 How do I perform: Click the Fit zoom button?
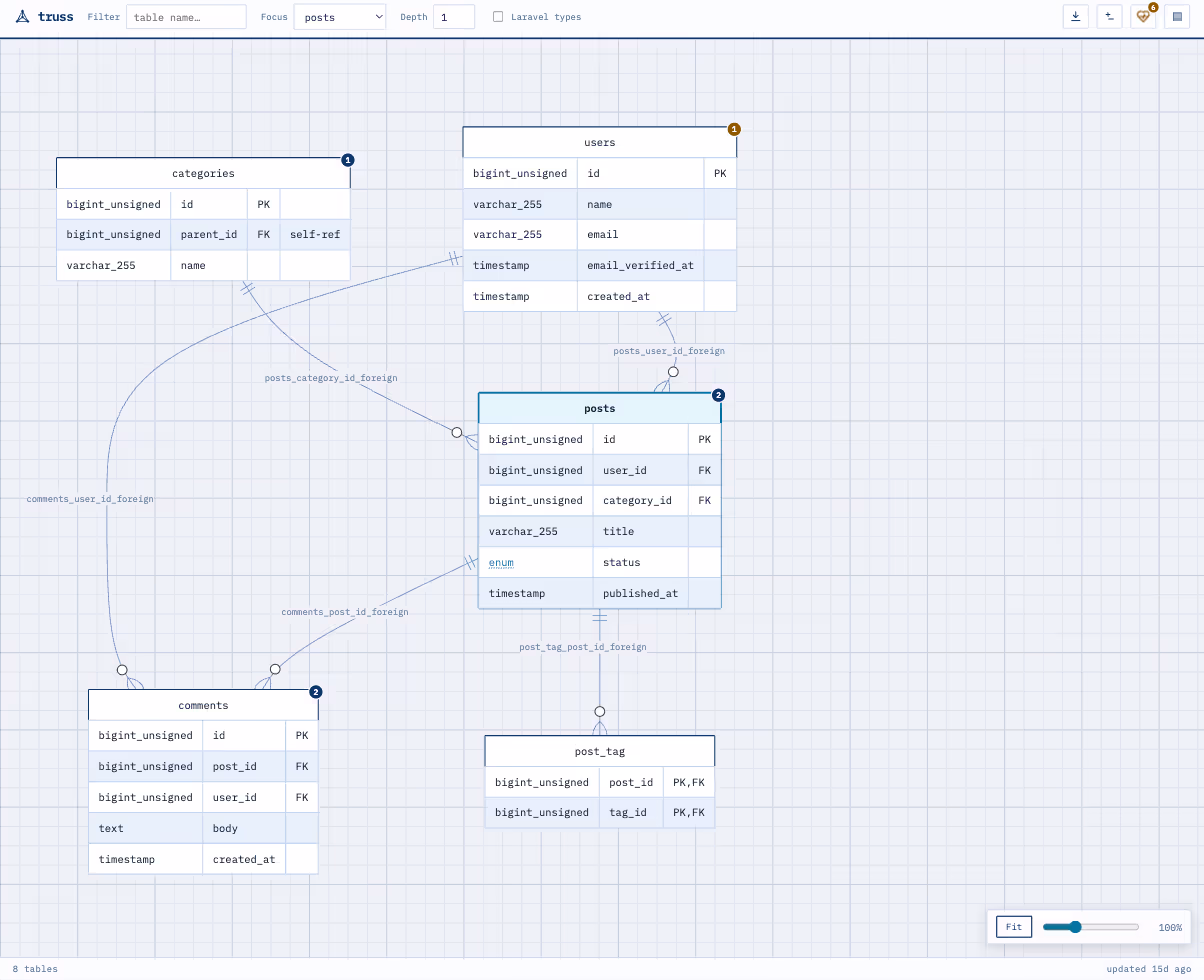[x=1014, y=927]
